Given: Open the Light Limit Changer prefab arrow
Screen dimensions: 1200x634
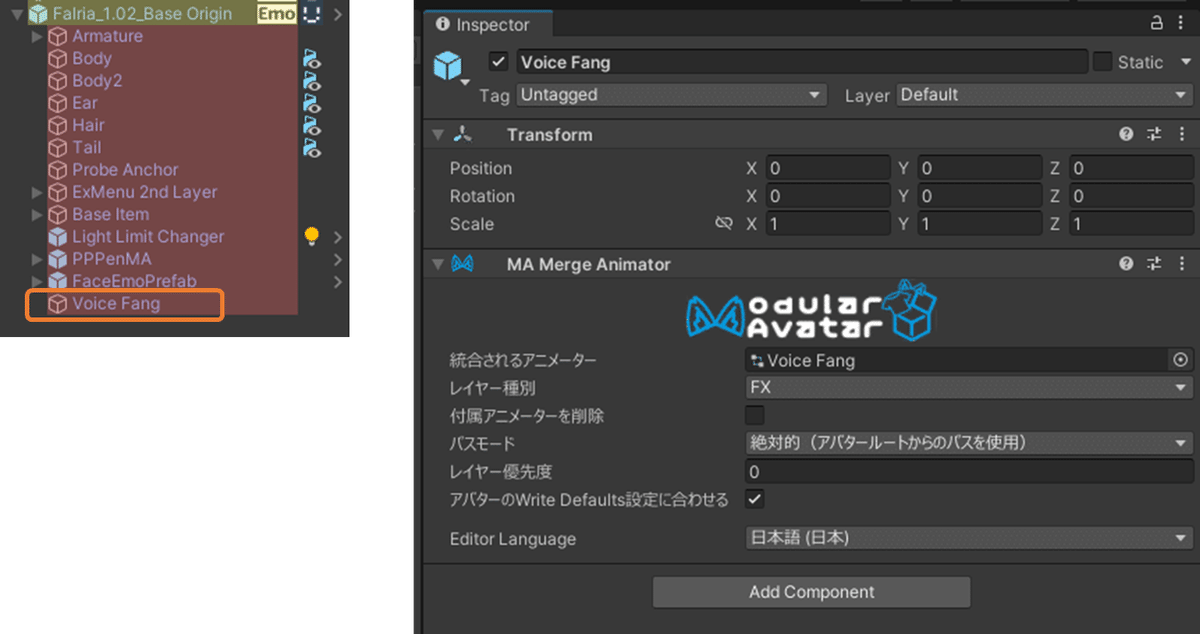Looking at the screenshot, I should pos(338,237).
